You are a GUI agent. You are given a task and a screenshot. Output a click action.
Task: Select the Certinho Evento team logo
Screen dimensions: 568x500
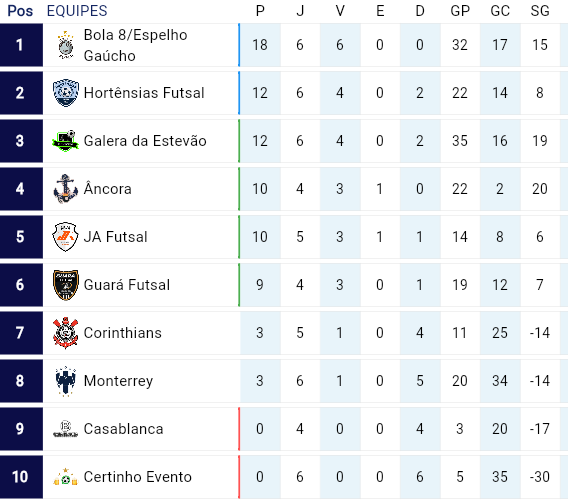click(66, 477)
